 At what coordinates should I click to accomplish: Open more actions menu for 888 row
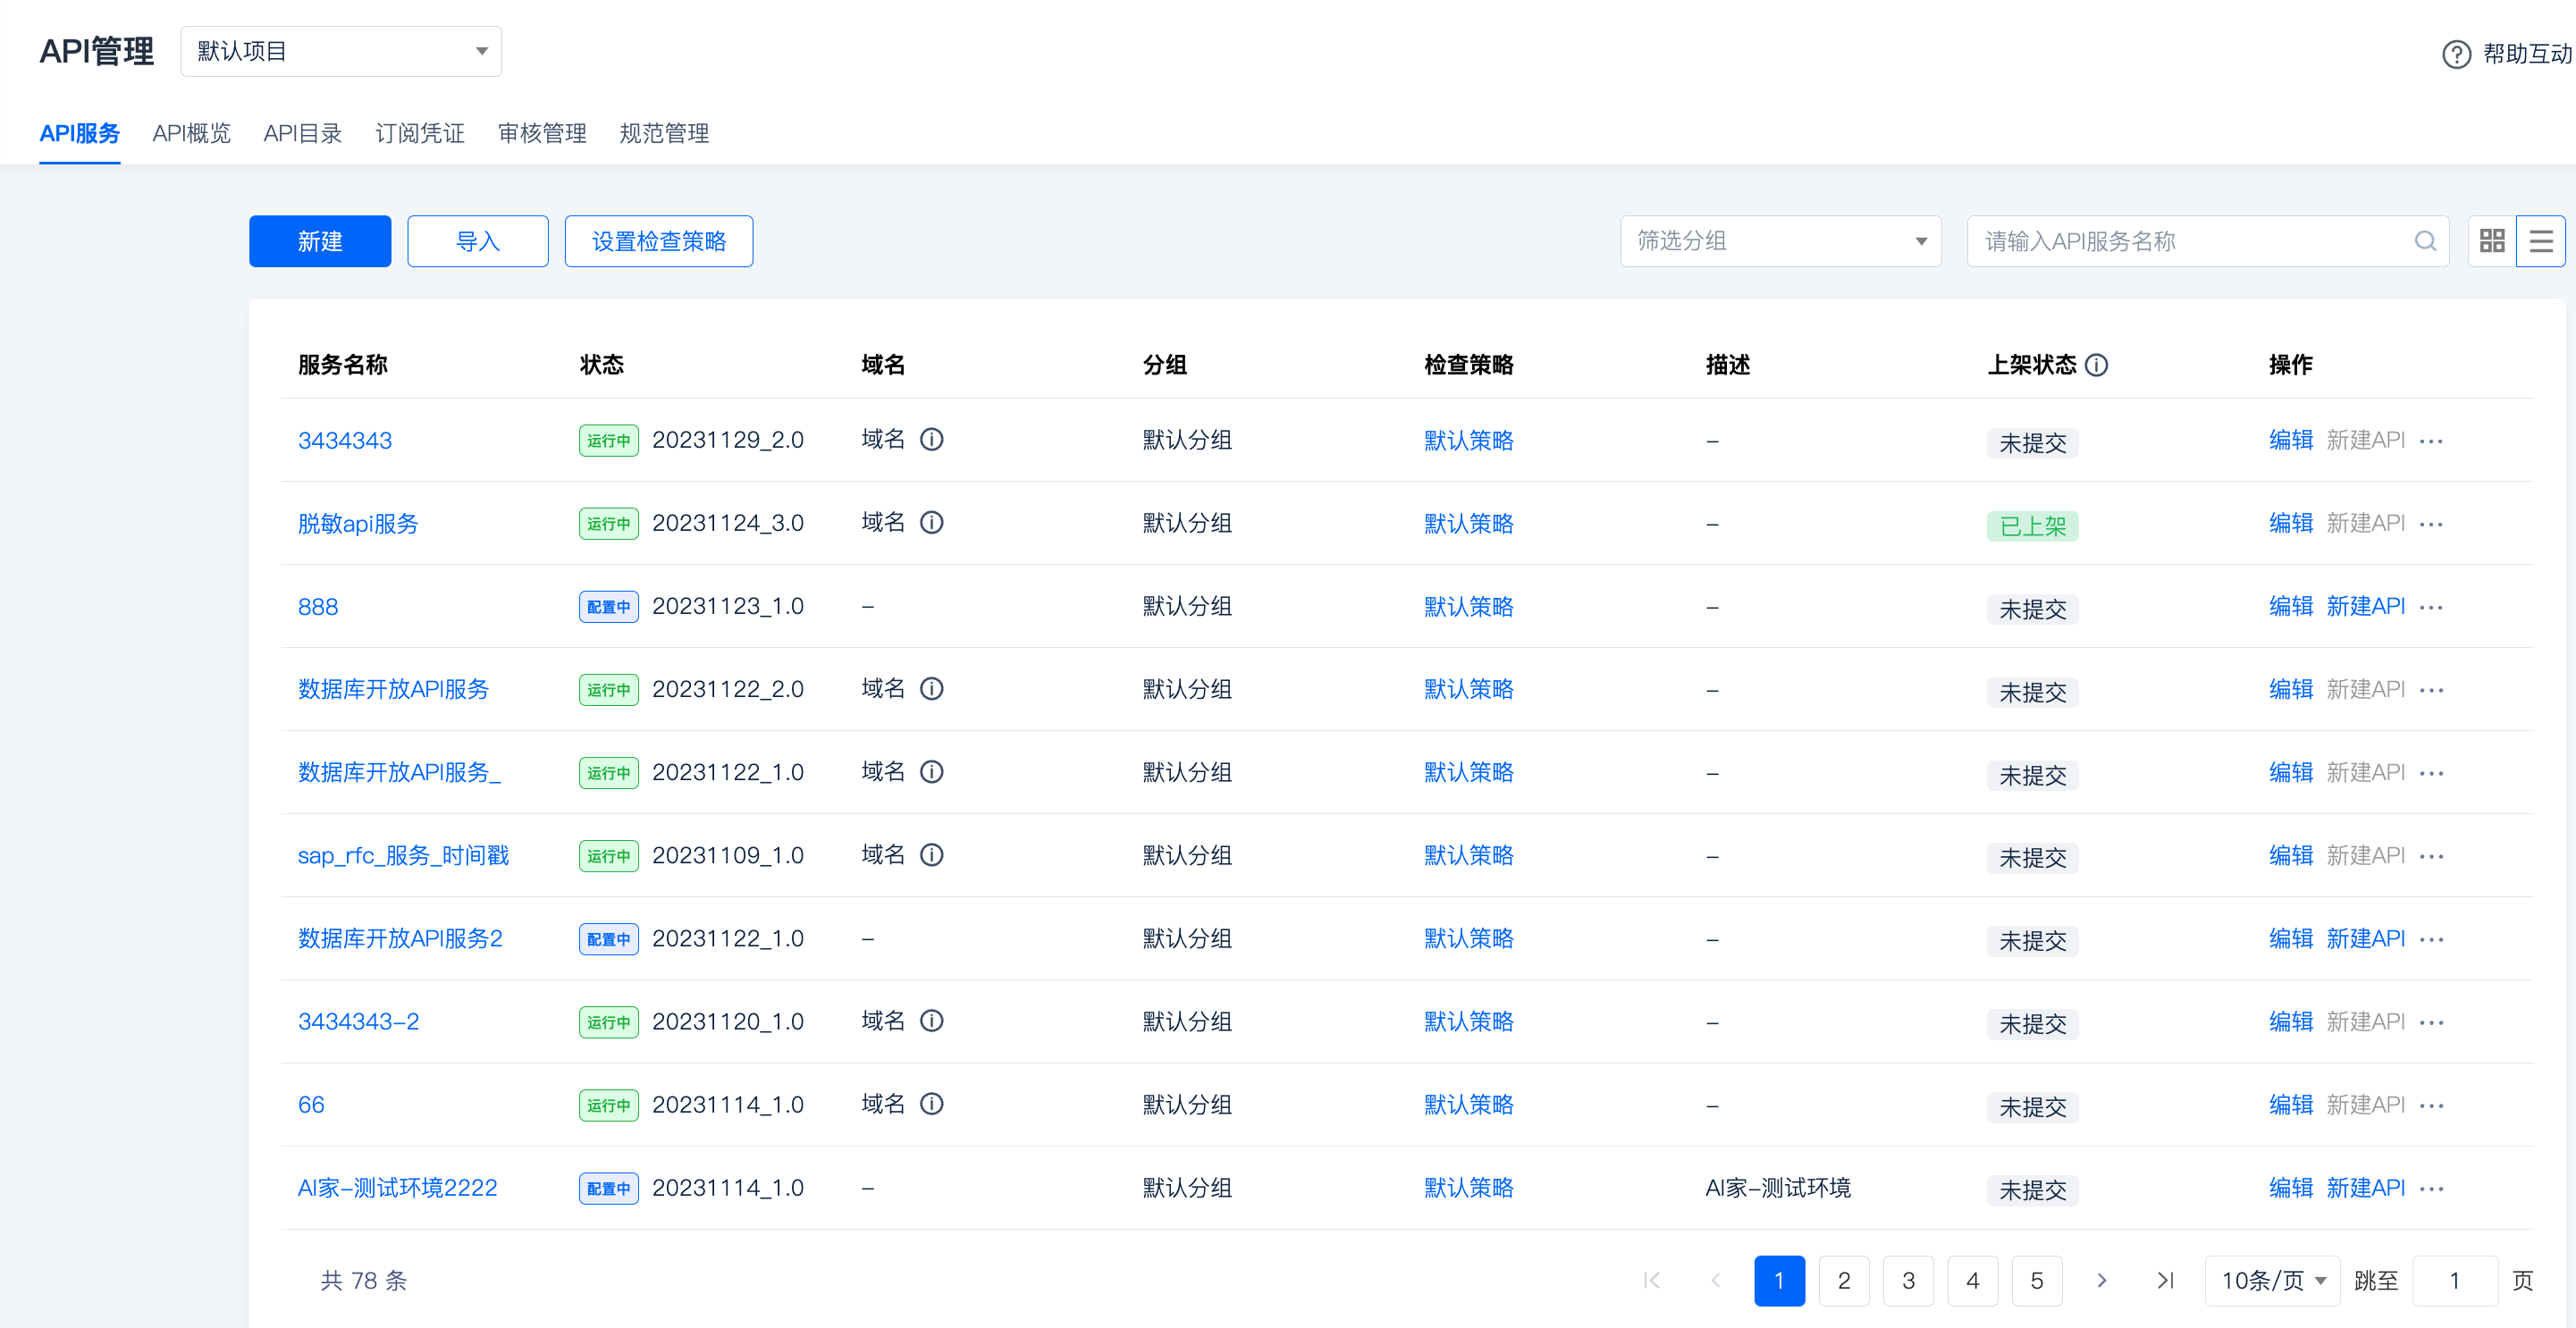2431,607
